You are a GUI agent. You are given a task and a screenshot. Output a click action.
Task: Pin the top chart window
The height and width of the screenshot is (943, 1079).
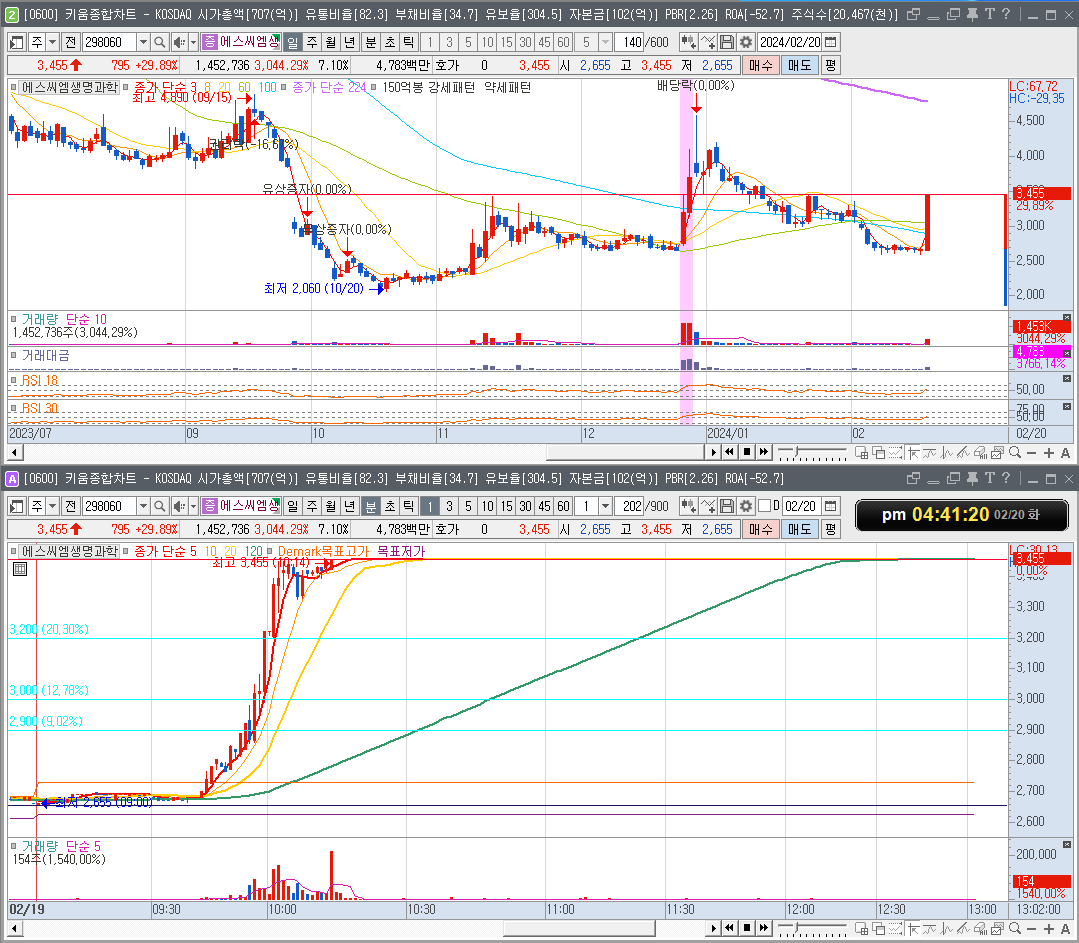972,14
